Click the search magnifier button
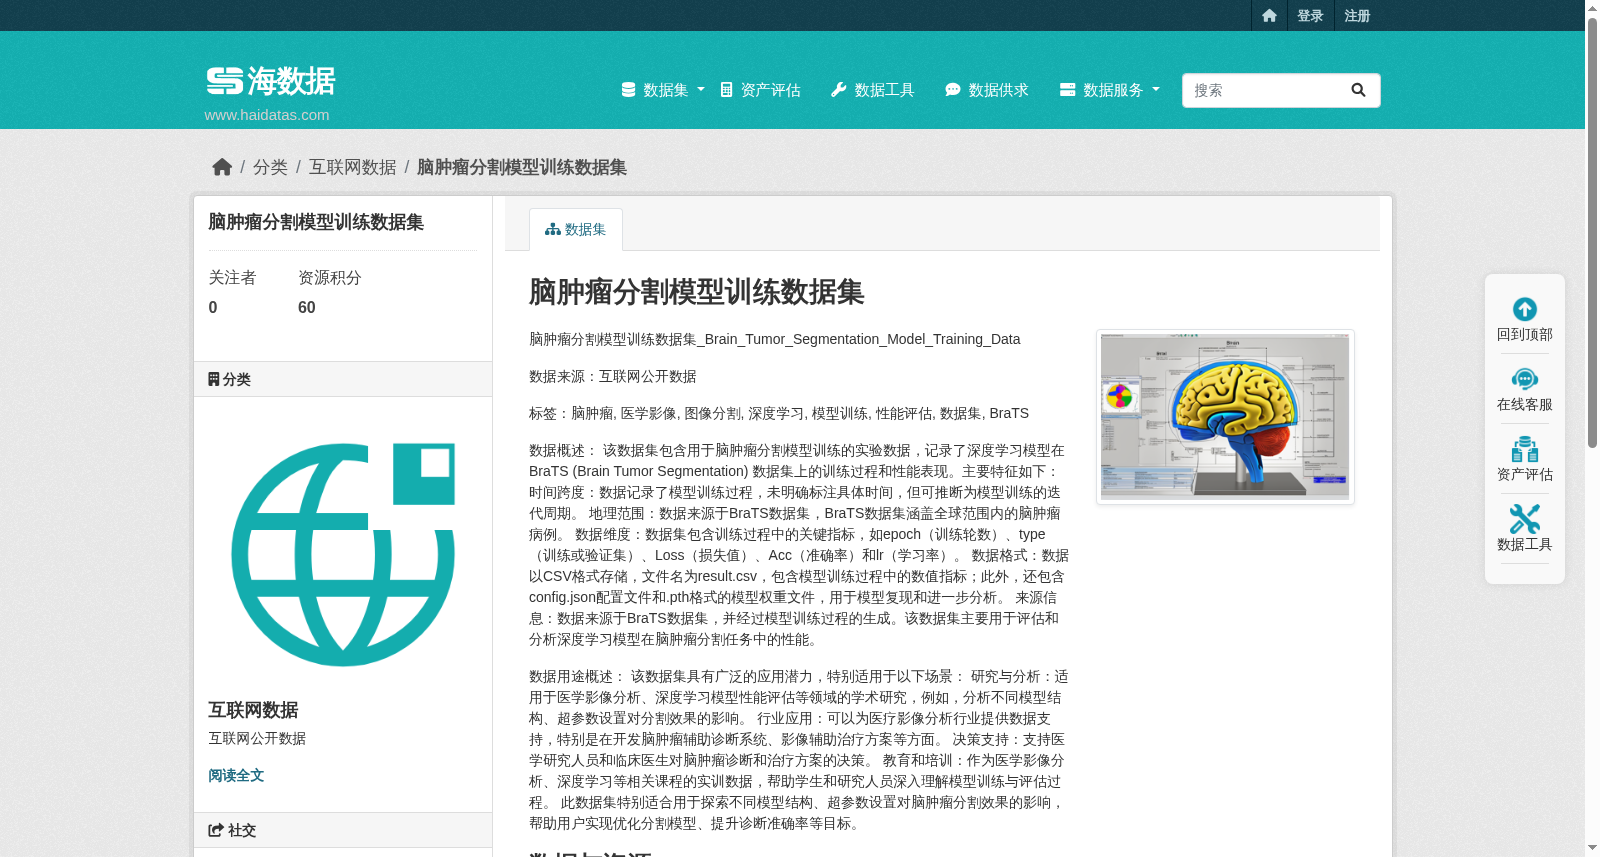The height and width of the screenshot is (857, 1600). (x=1358, y=90)
